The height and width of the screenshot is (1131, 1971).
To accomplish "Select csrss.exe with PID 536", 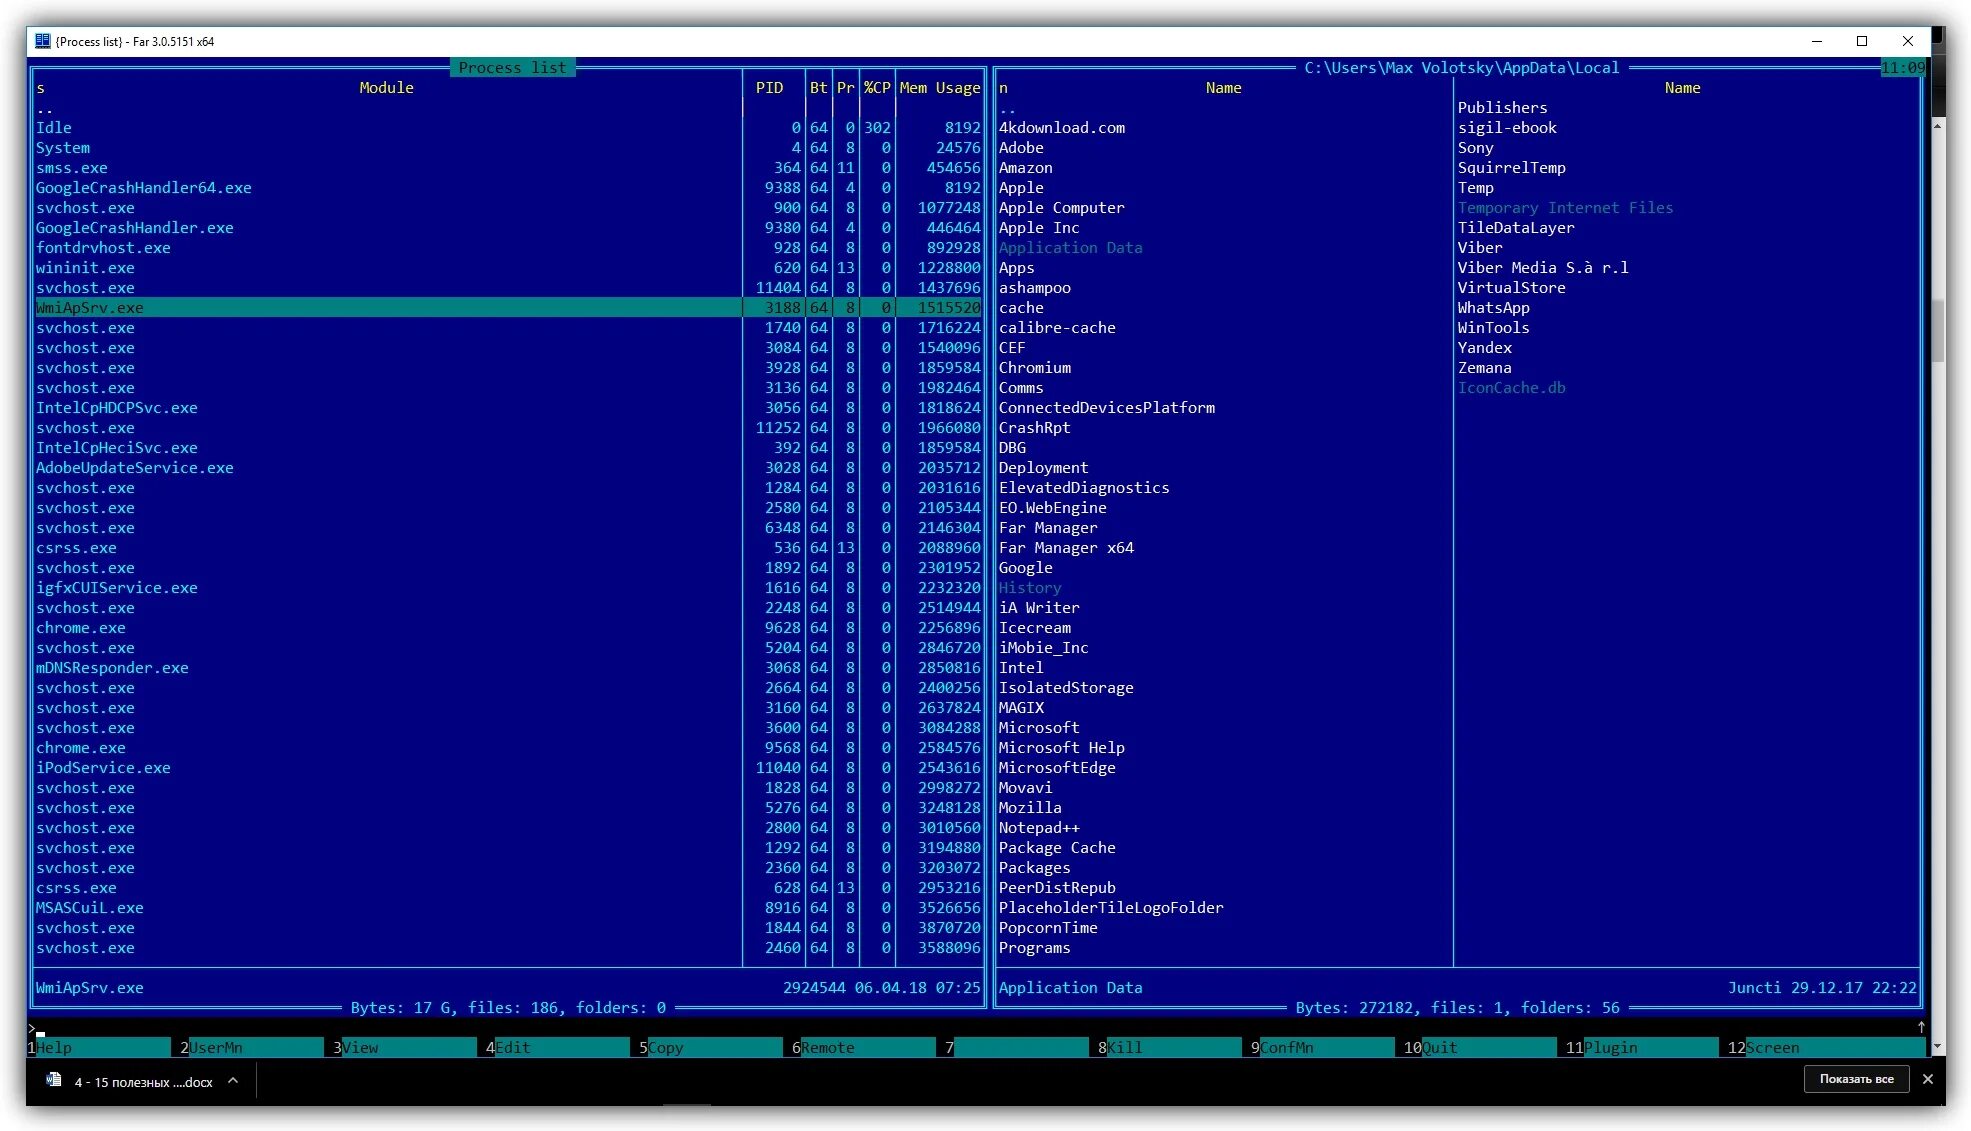I will click(508, 548).
